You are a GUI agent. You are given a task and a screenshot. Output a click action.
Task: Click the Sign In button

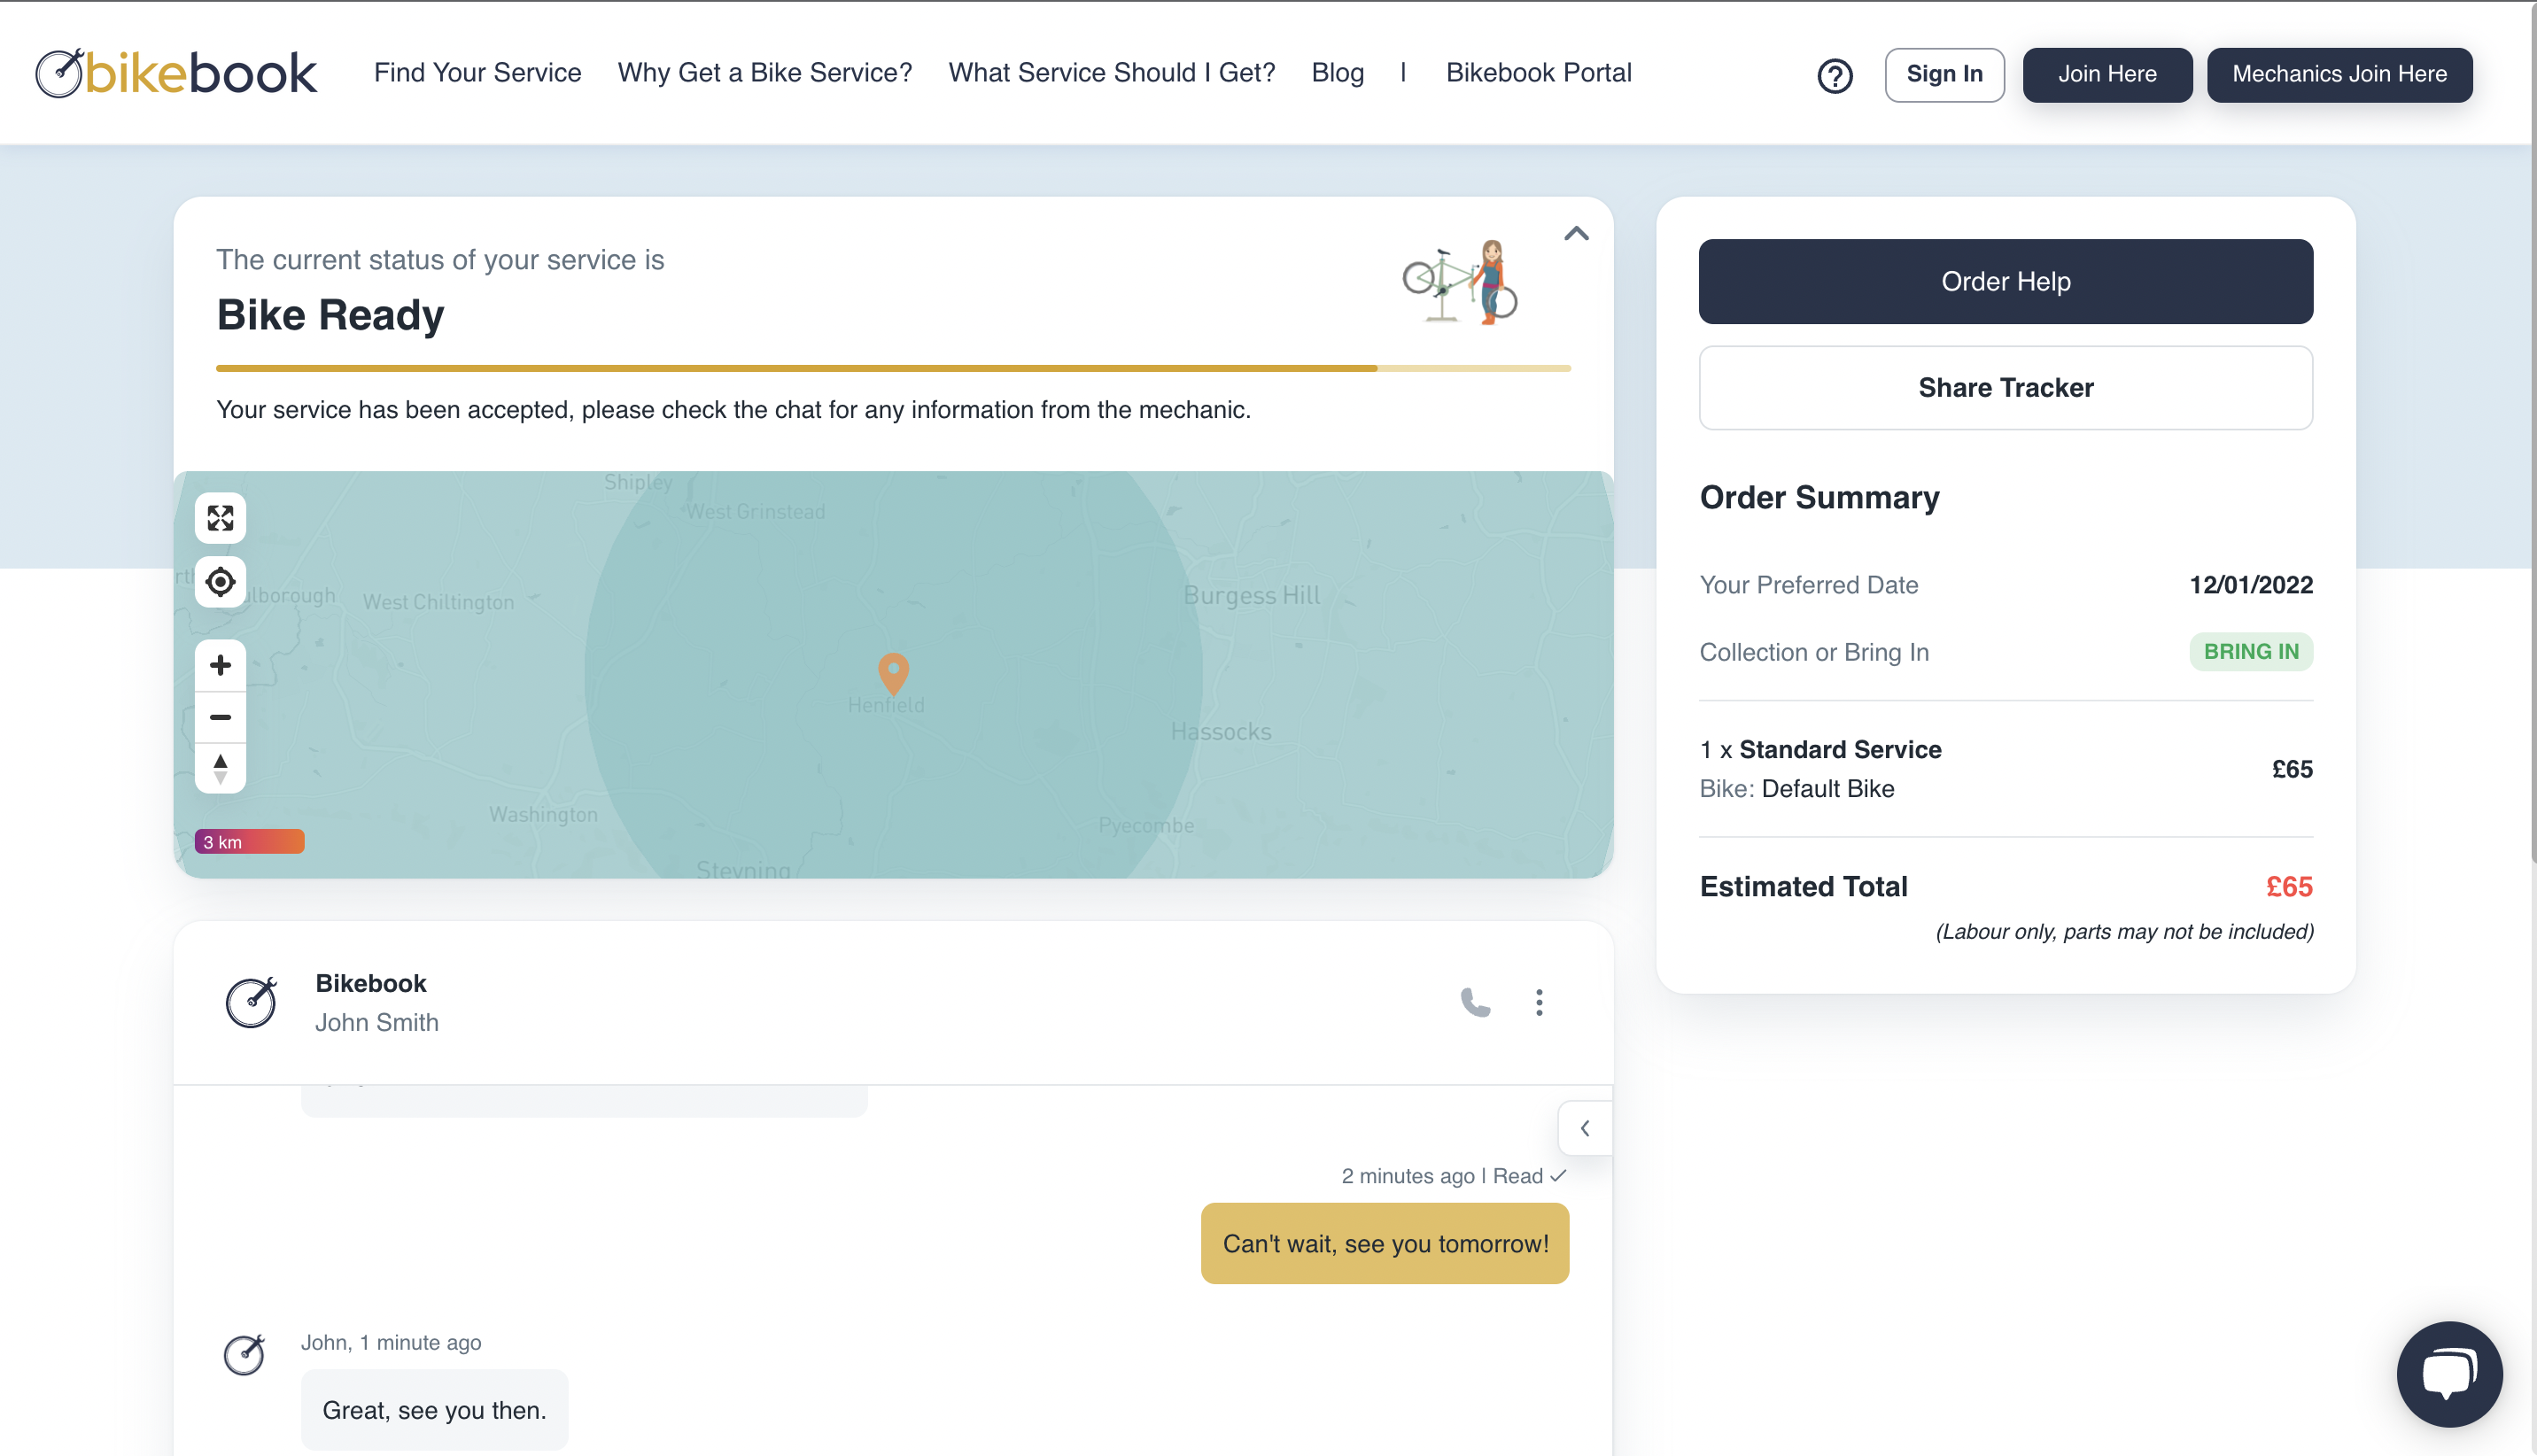(1943, 74)
